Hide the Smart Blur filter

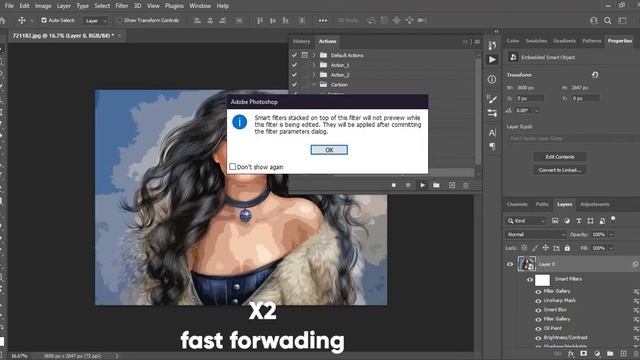(538, 310)
